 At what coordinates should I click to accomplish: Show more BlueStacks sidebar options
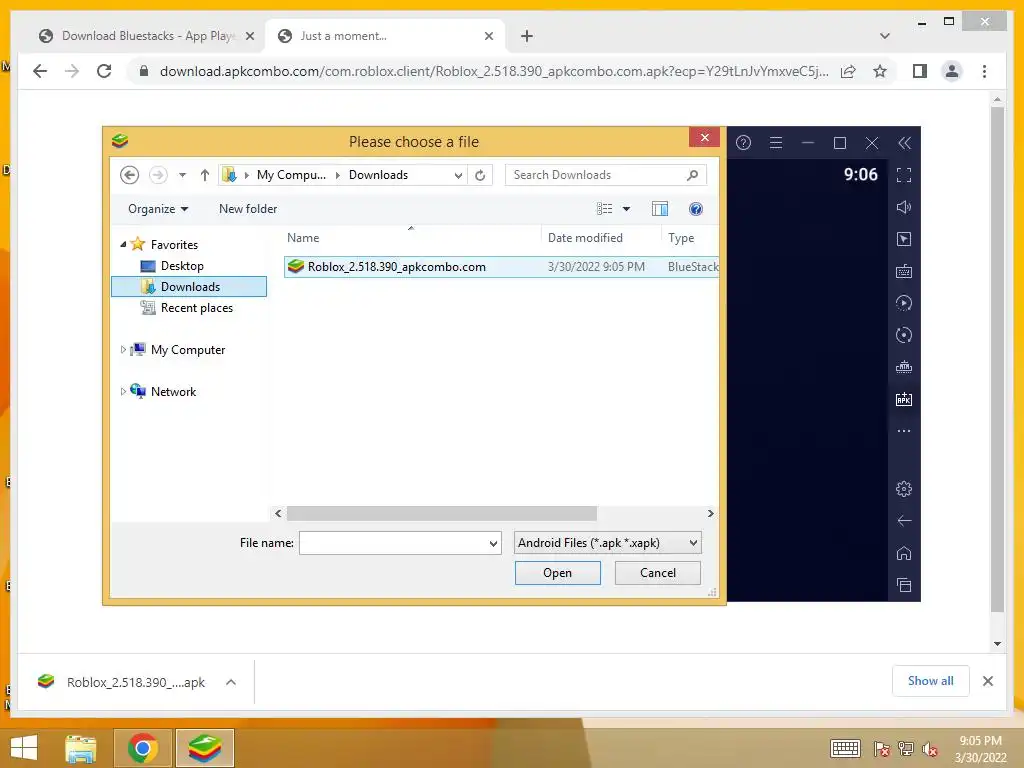[904, 431]
